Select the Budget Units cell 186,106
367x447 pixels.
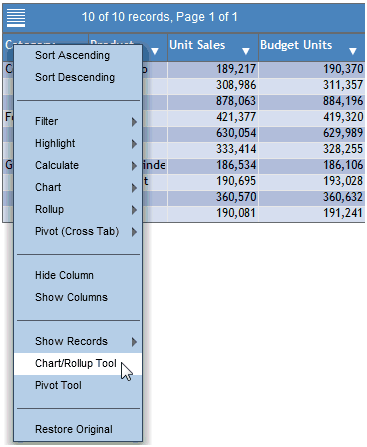[x=312, y=165]
